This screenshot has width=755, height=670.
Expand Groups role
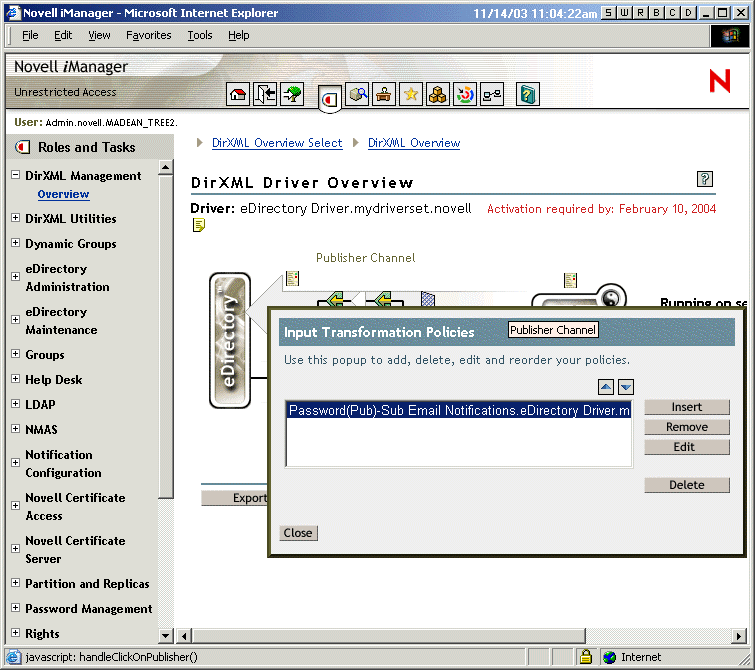pos(15,354)
